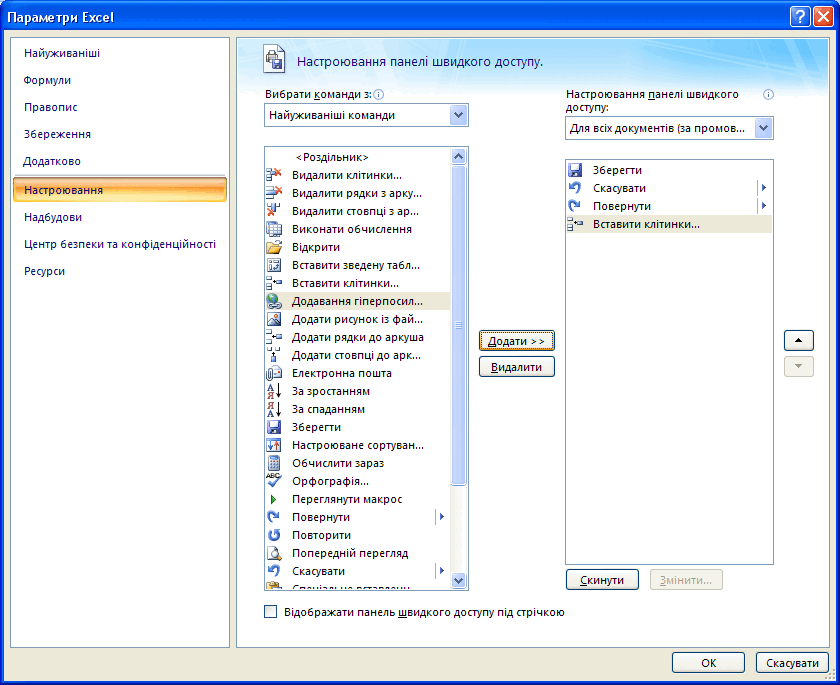Expand Скасувати submenu arrow in left list
This screenshot has height=685, width=840.
[x=441, y=570]
